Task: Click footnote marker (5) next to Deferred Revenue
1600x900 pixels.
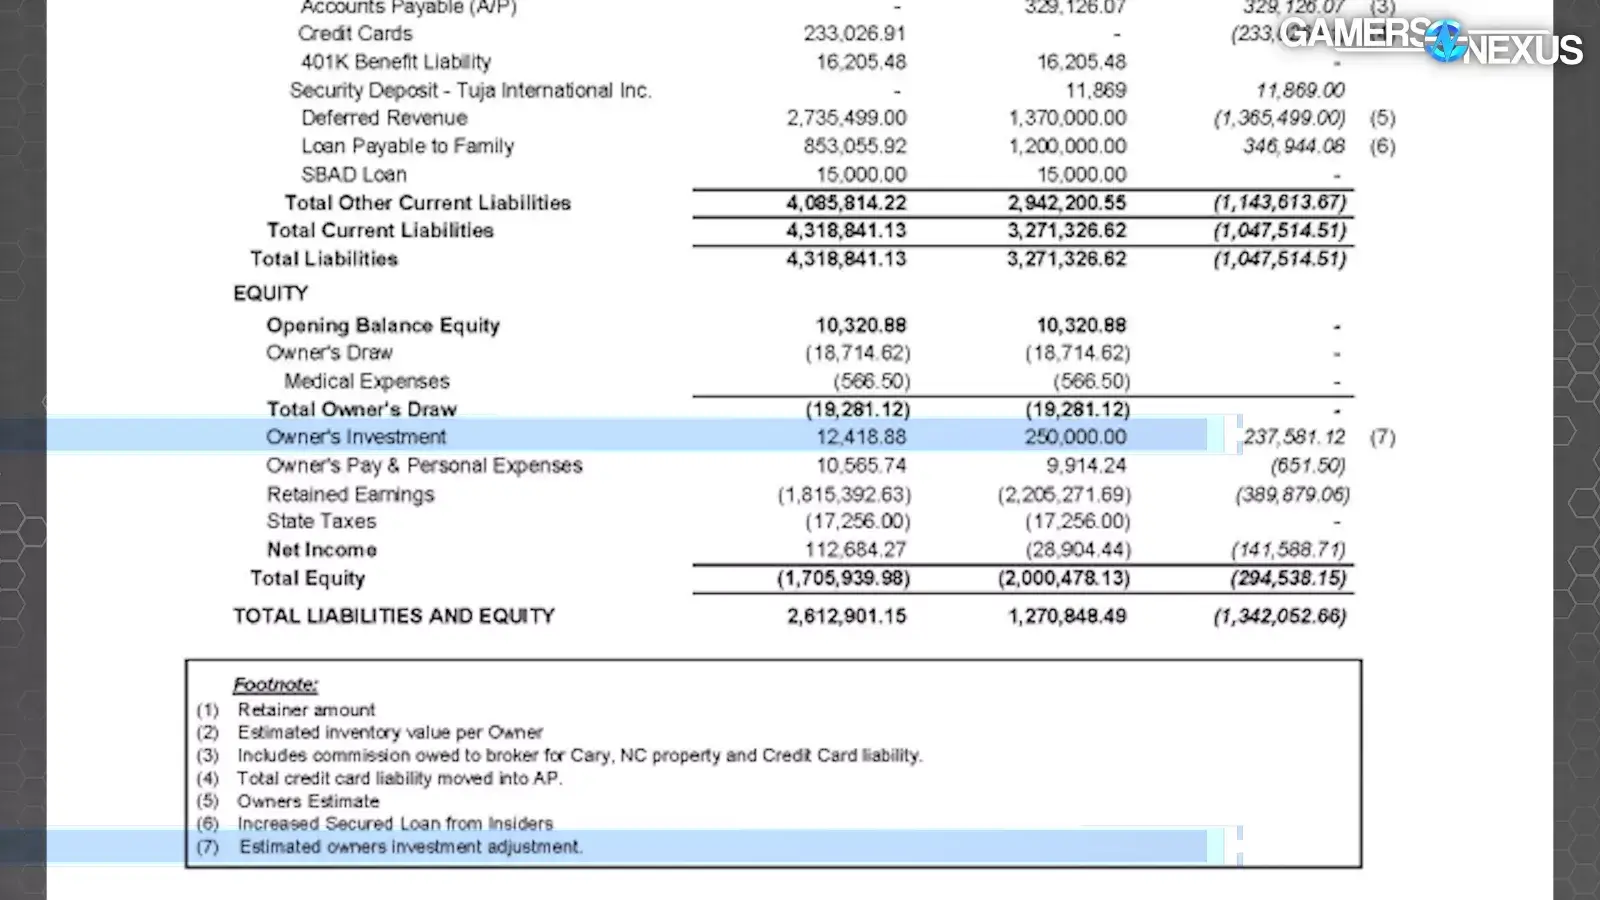Action: 1382,118
